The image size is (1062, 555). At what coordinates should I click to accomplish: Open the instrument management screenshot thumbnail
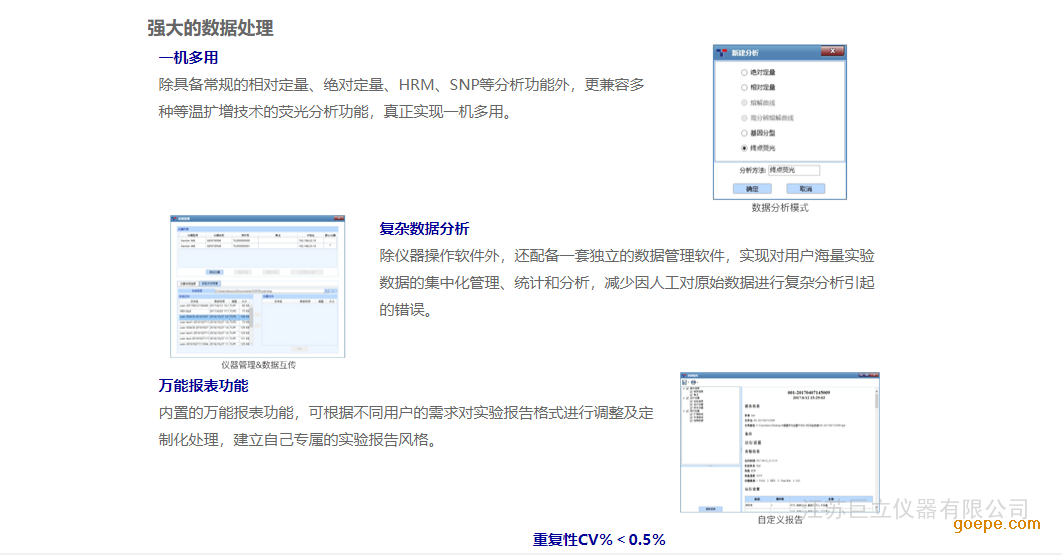(x=257, y=286)
